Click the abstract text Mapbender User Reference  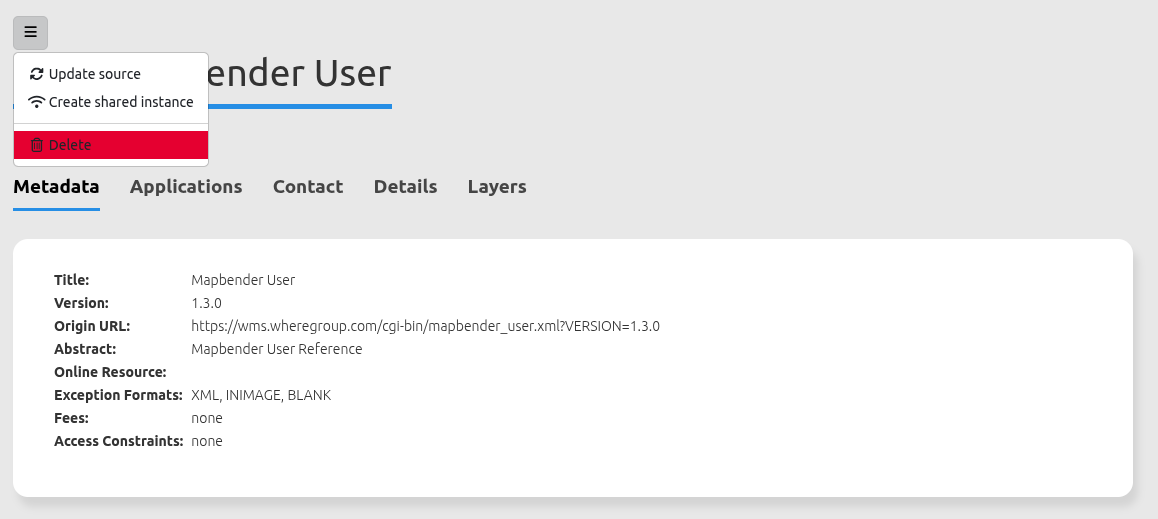click(276, 349)
